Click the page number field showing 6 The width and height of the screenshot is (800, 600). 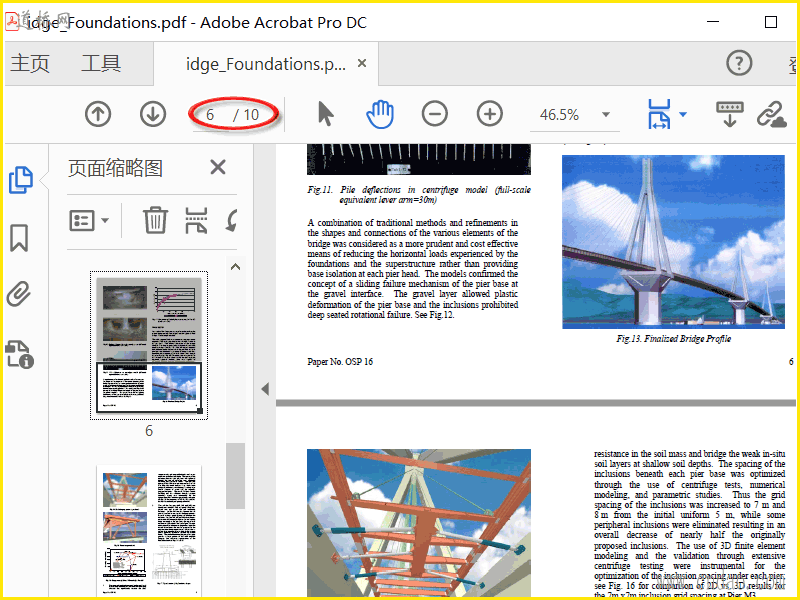coord(211,115)
